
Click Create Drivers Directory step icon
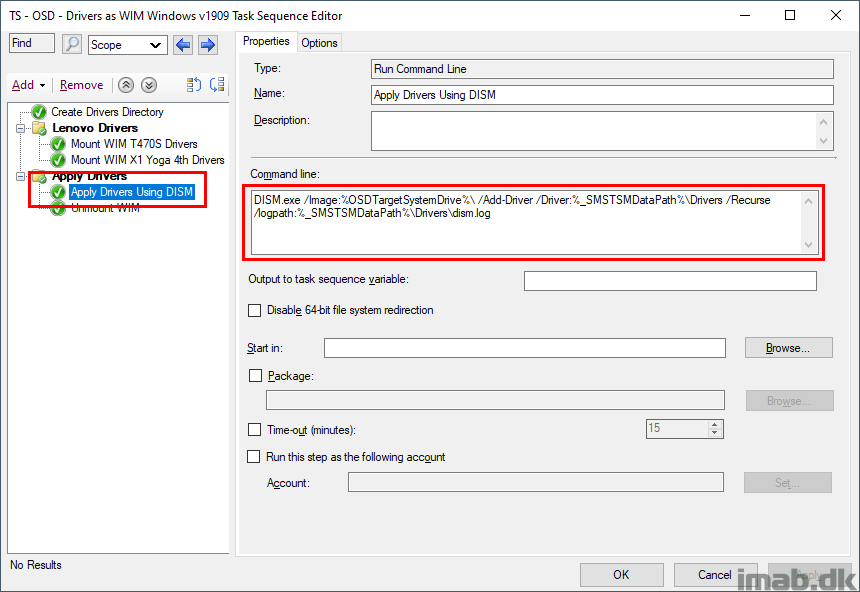(x=39, y=112)
